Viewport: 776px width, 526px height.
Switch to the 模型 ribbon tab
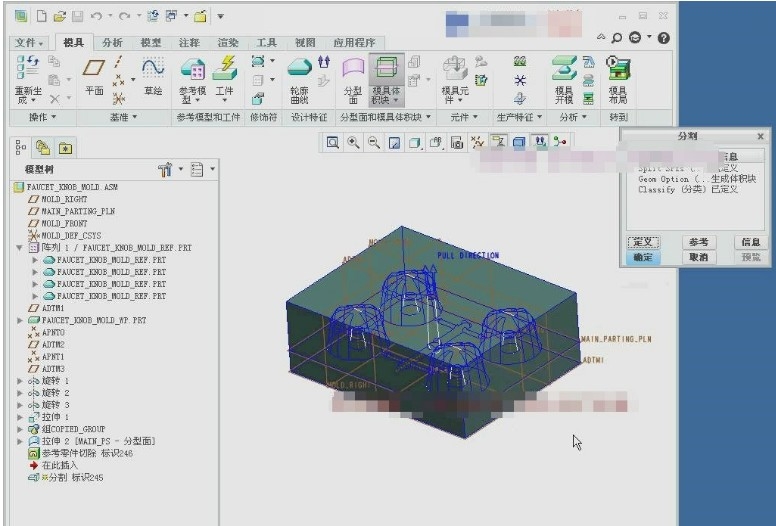coord(151,43)
